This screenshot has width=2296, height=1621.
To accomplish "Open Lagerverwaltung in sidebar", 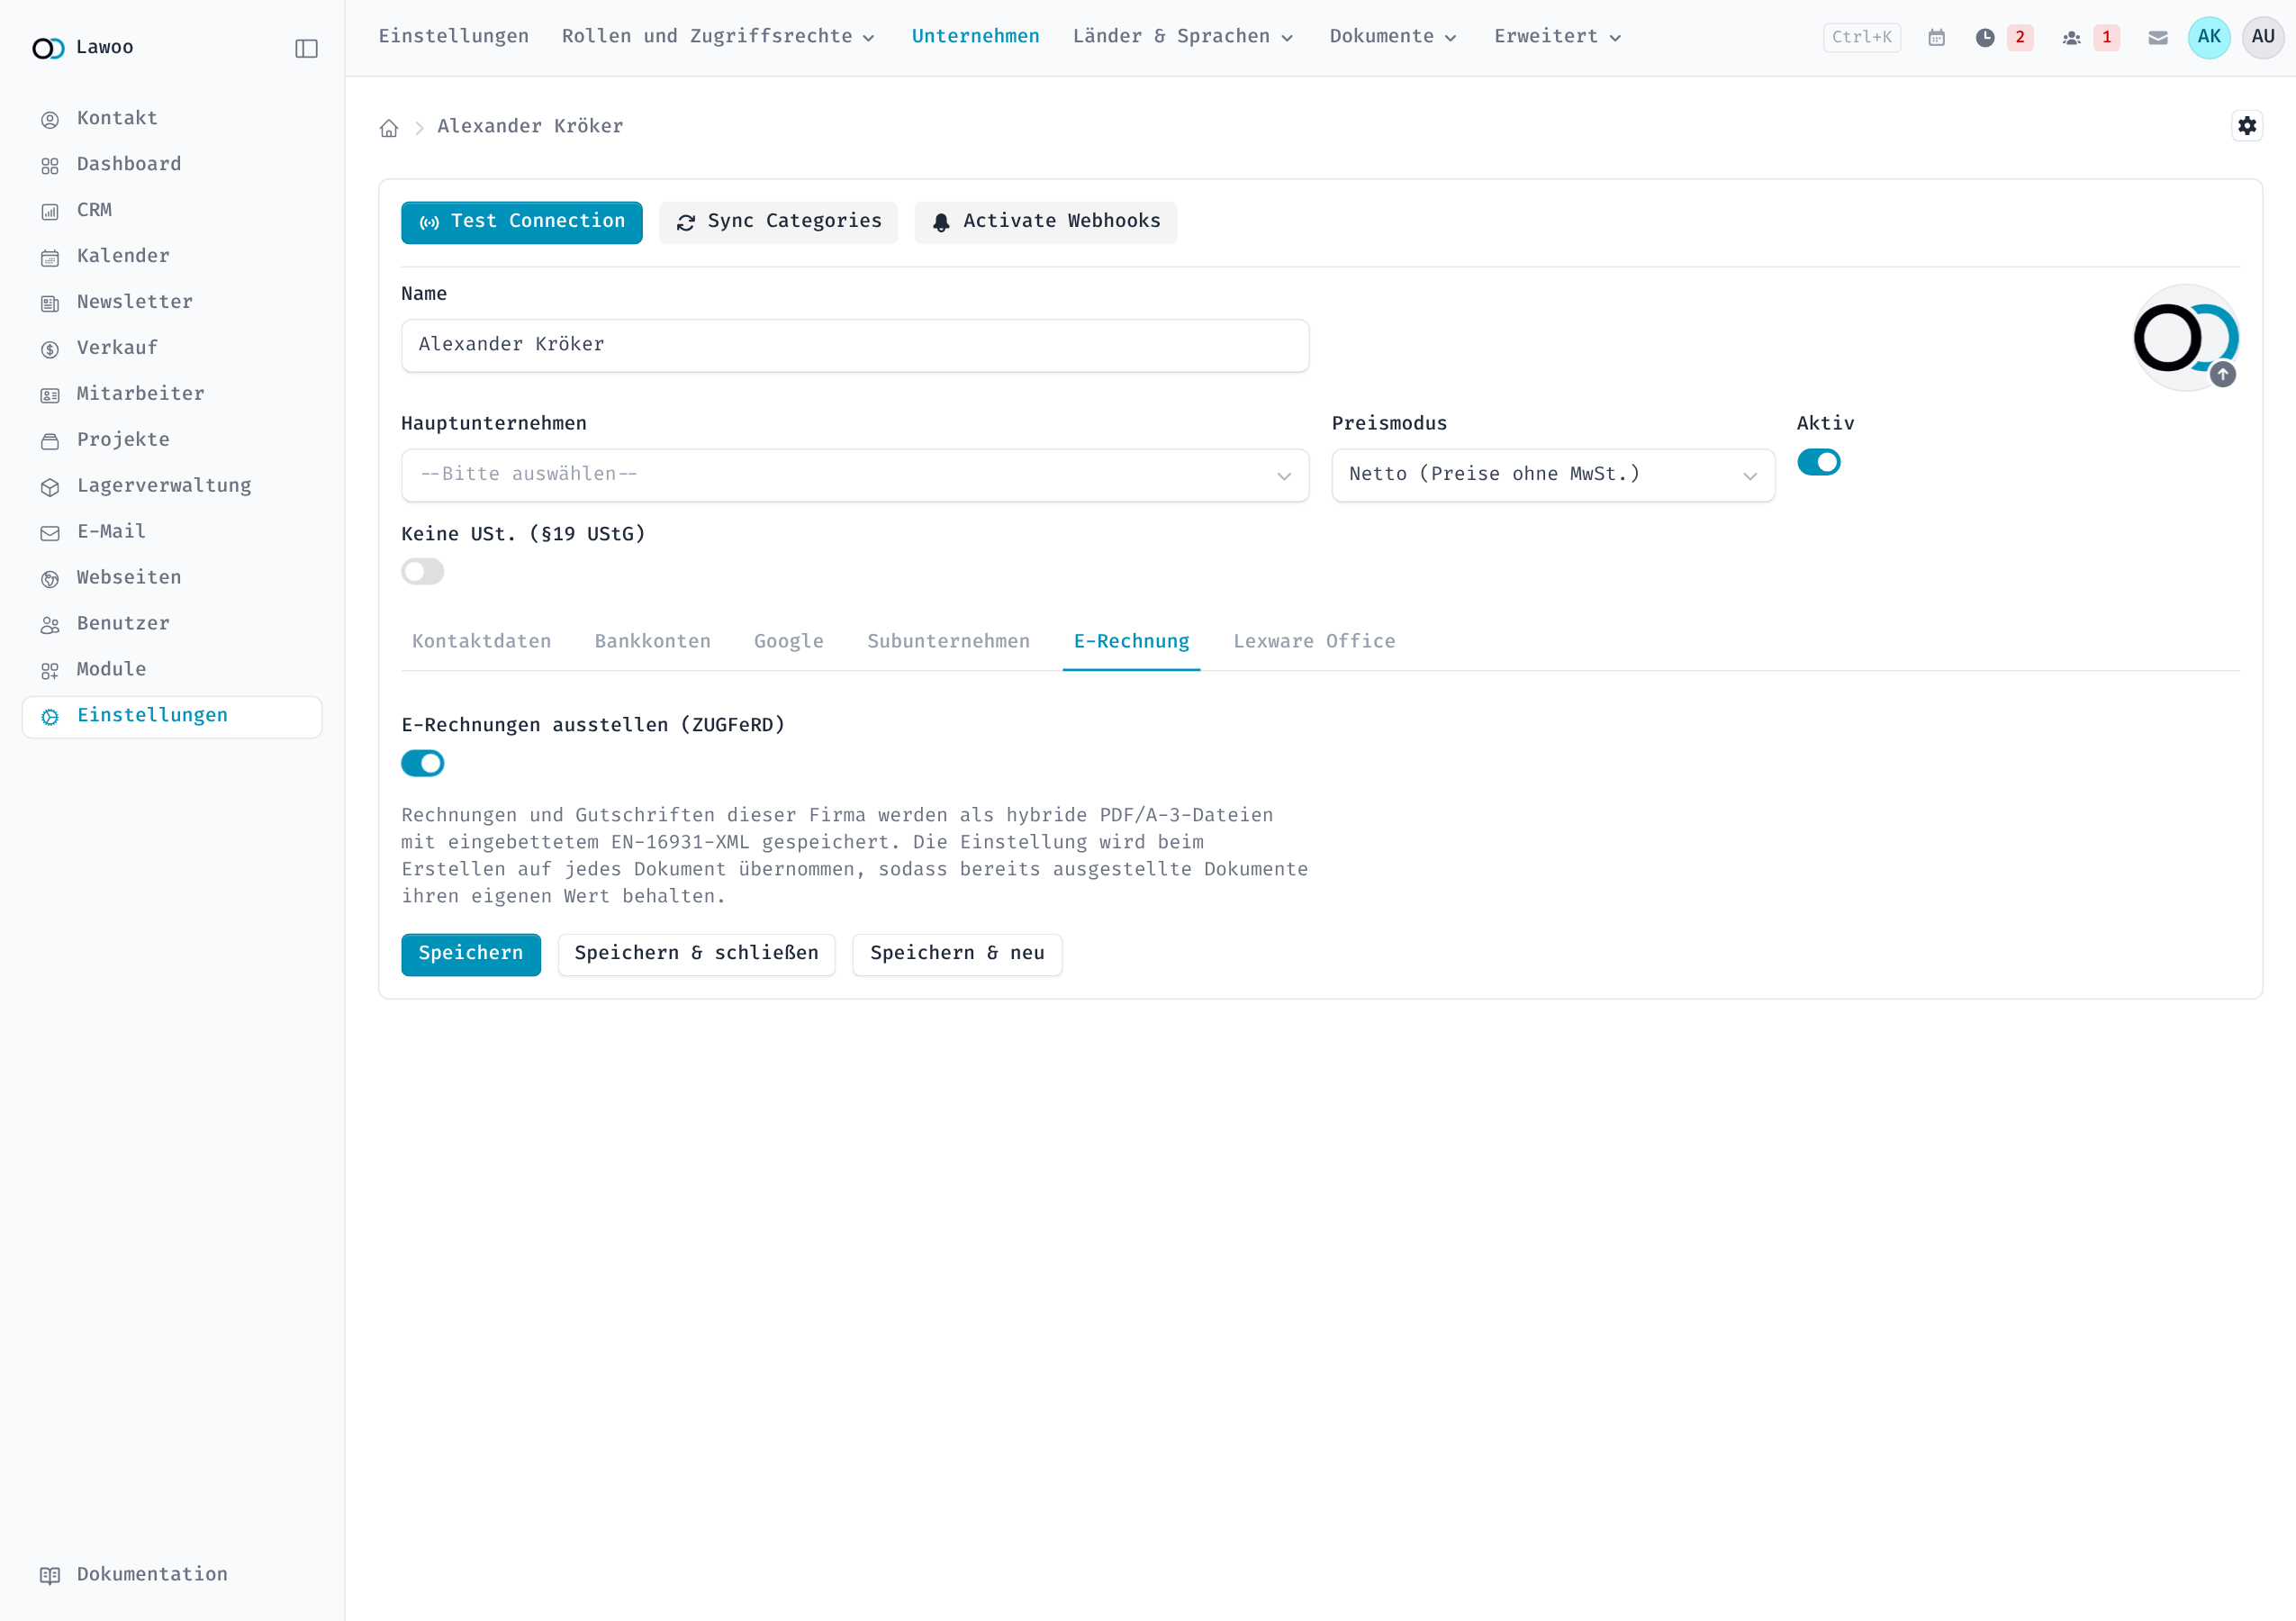I will point(172,486).
